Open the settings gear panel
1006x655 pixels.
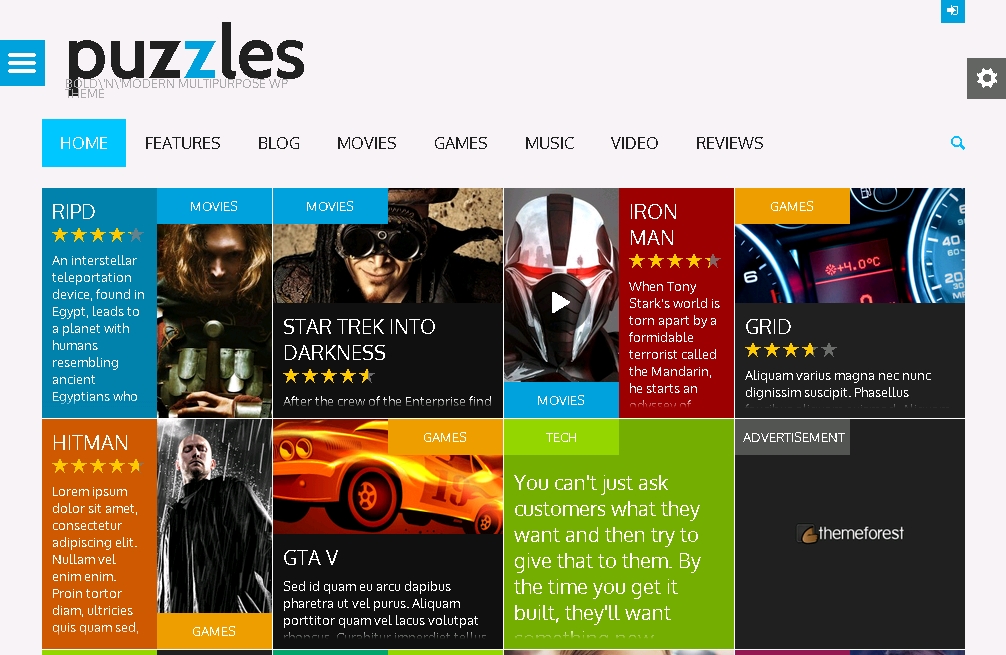[x=987, y=78]
